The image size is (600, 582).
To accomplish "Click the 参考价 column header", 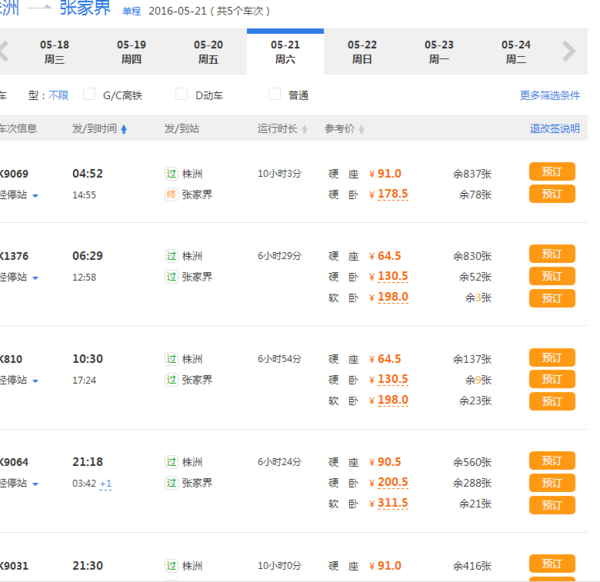I will (x=340, y=129).
